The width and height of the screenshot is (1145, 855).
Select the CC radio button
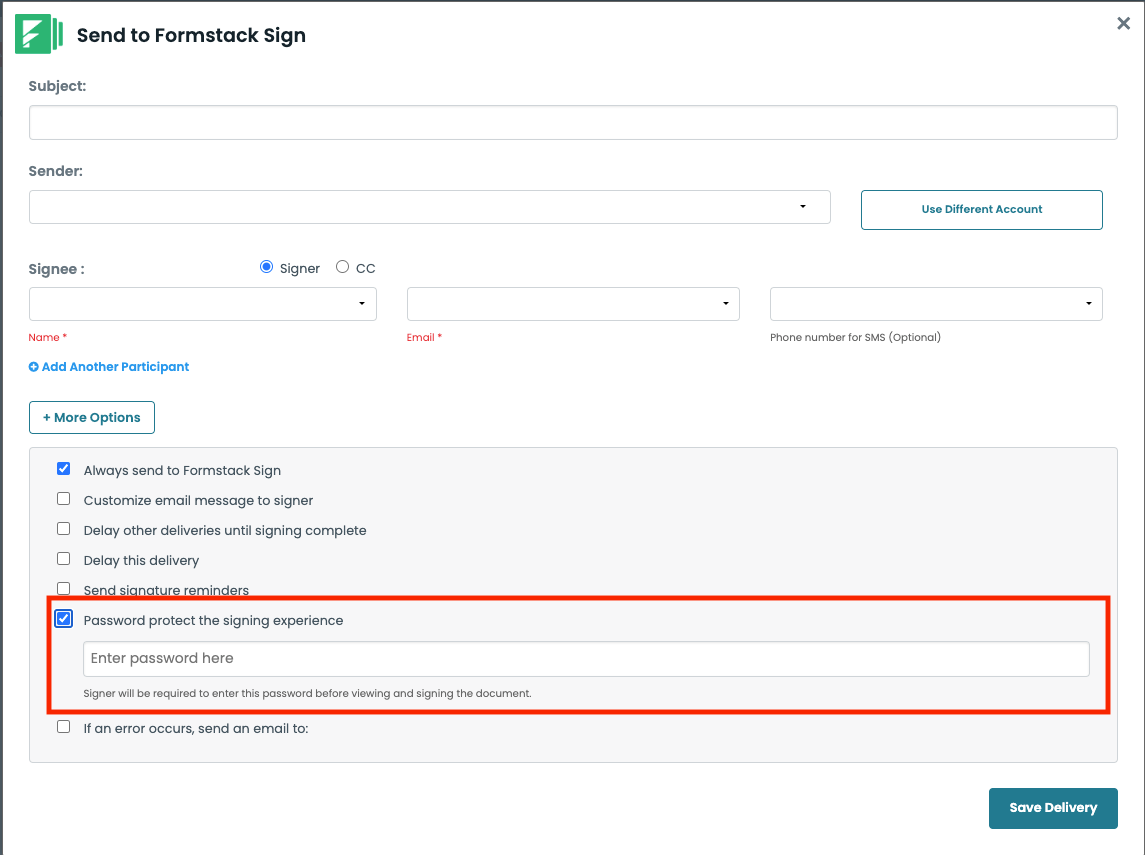tap(343, 267)
